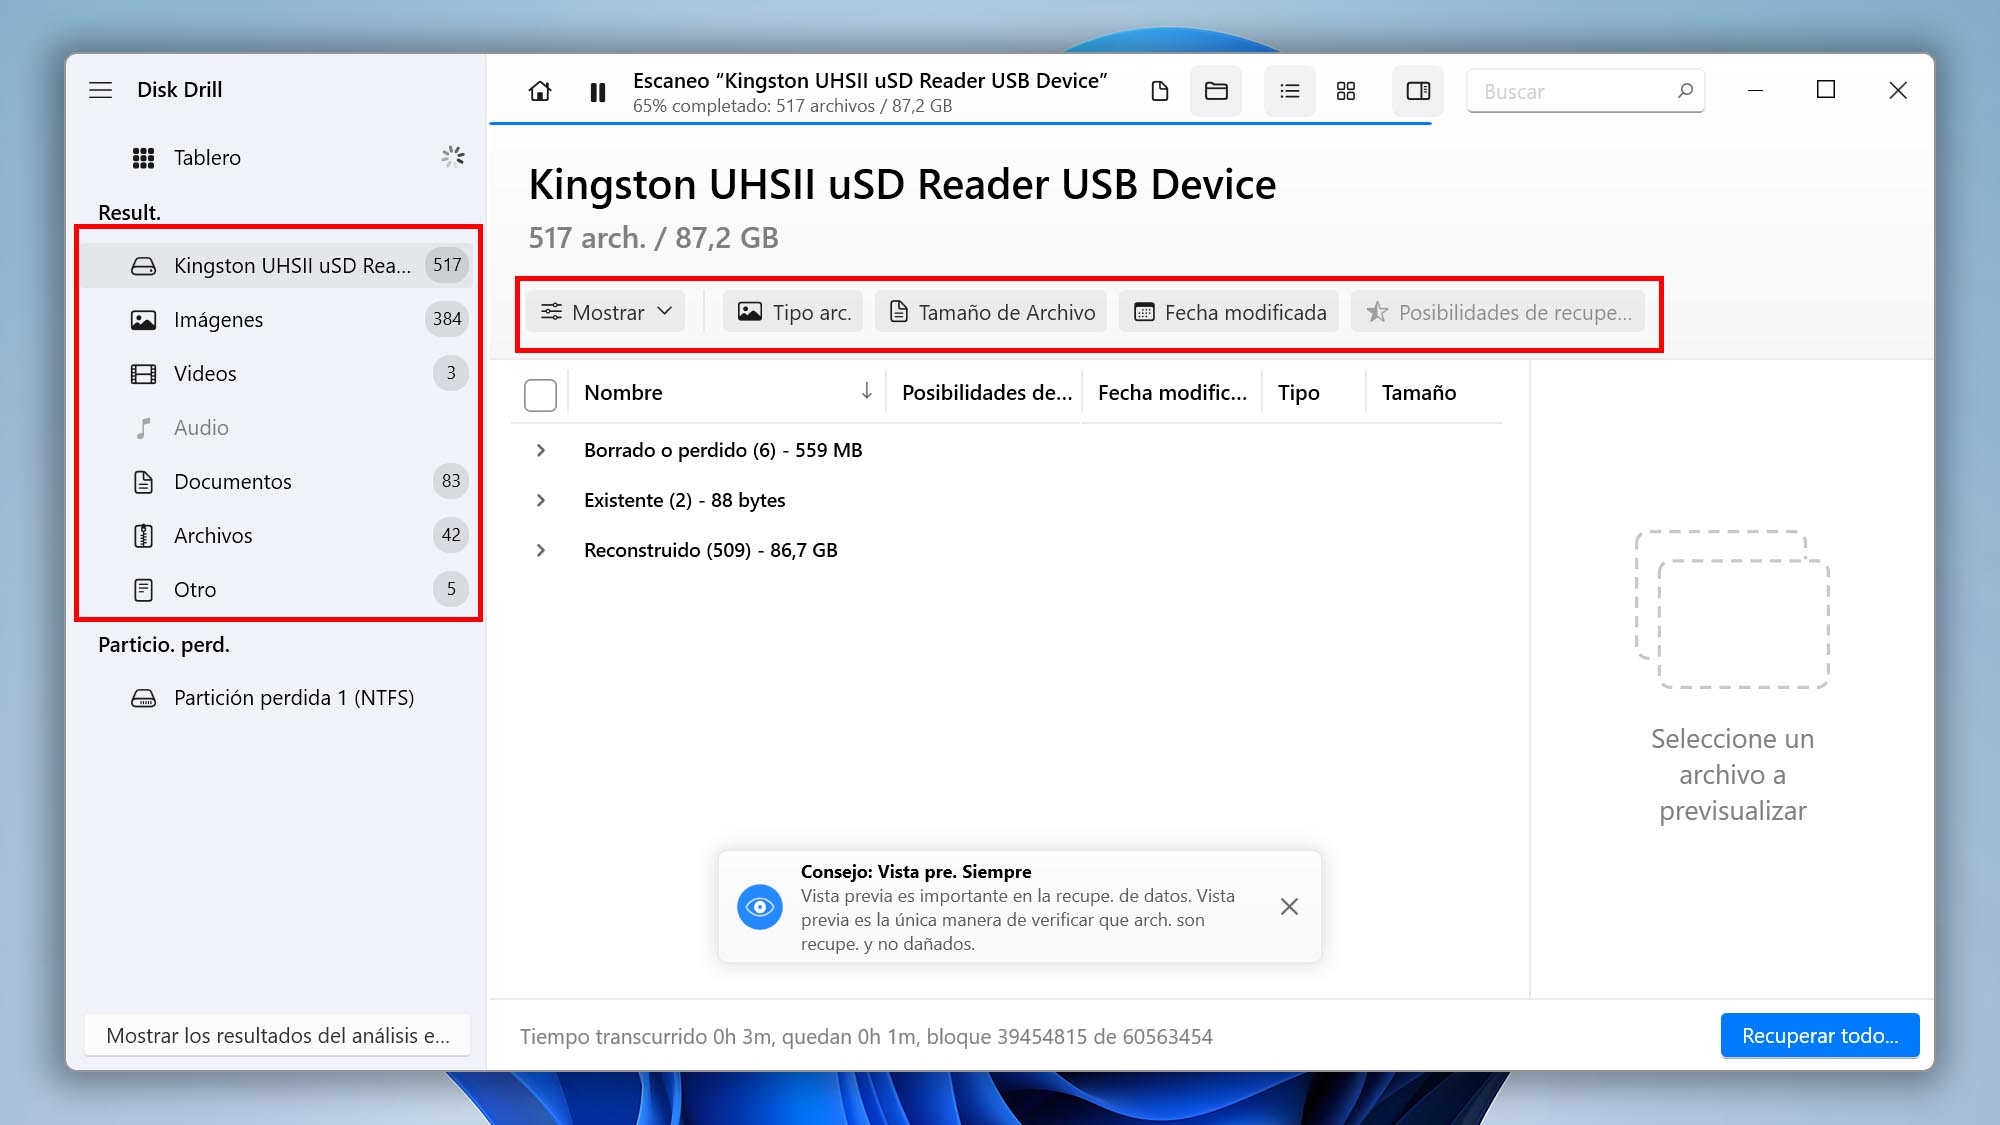This screenshot has height=1125, width=2000.
Task: Open the Mostrar filter dropdown
Action: [606, 312]
